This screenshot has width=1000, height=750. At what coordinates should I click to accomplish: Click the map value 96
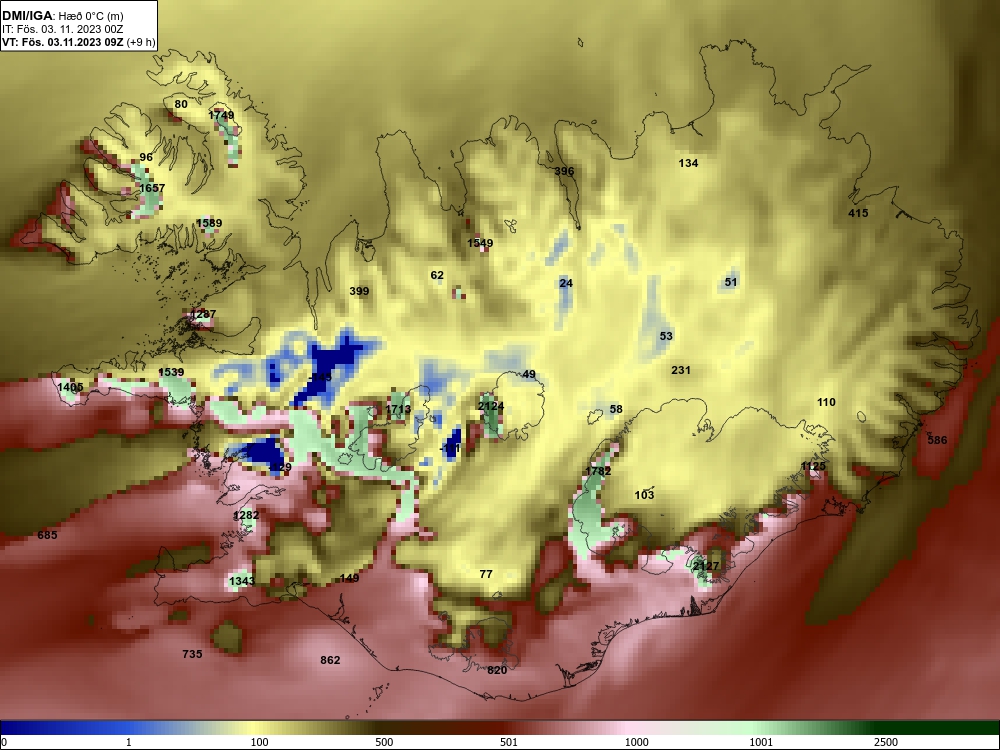click(146, 157)
